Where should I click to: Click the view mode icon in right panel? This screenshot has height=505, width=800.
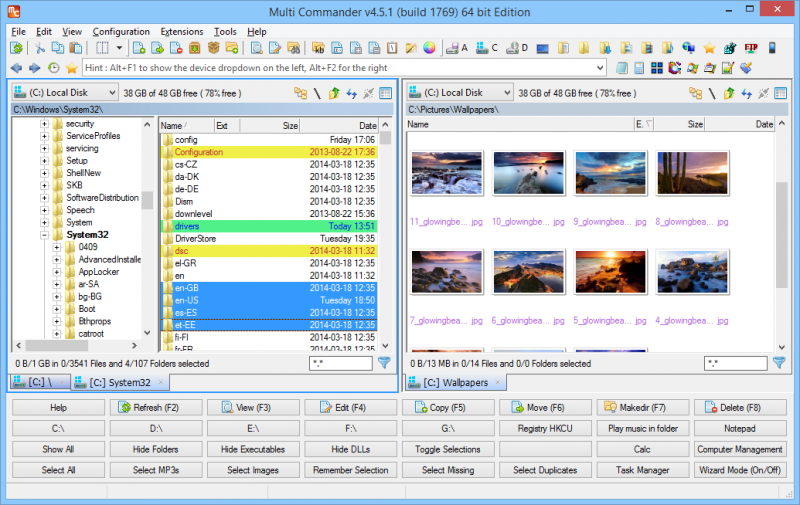tap(781, 93)
